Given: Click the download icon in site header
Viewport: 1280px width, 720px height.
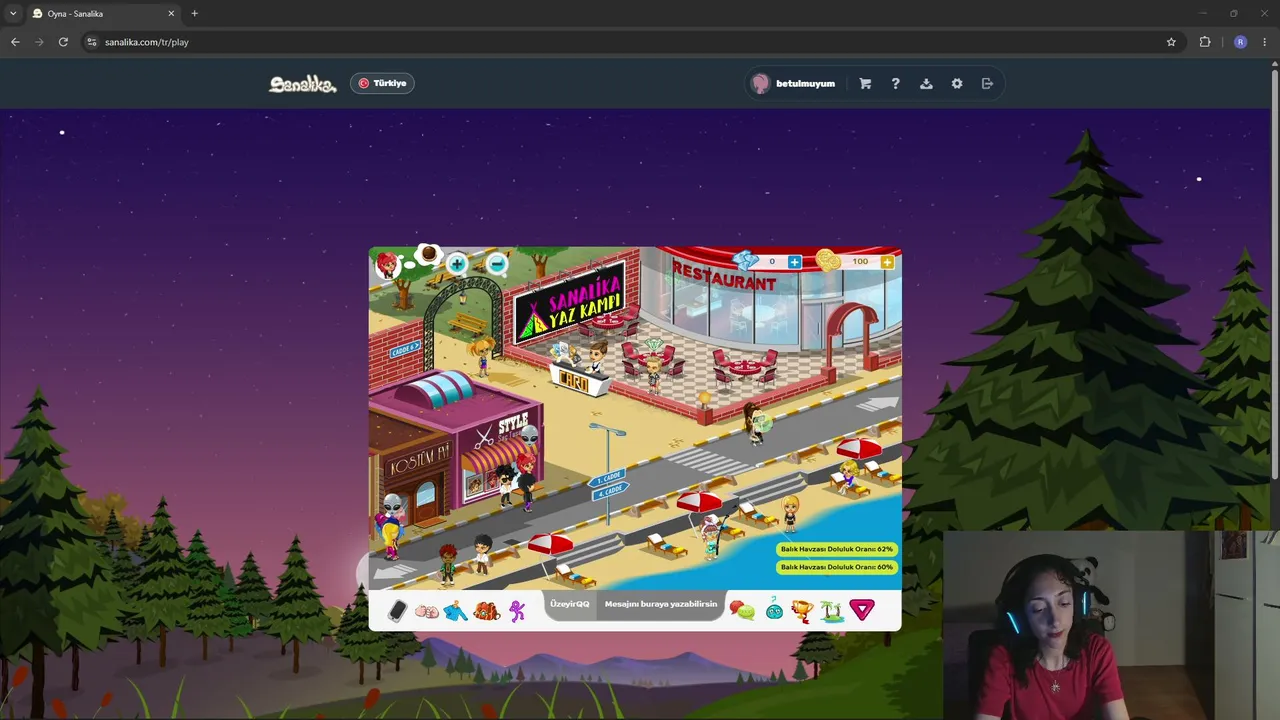Looking at the screenshot, I should (926, 84).
